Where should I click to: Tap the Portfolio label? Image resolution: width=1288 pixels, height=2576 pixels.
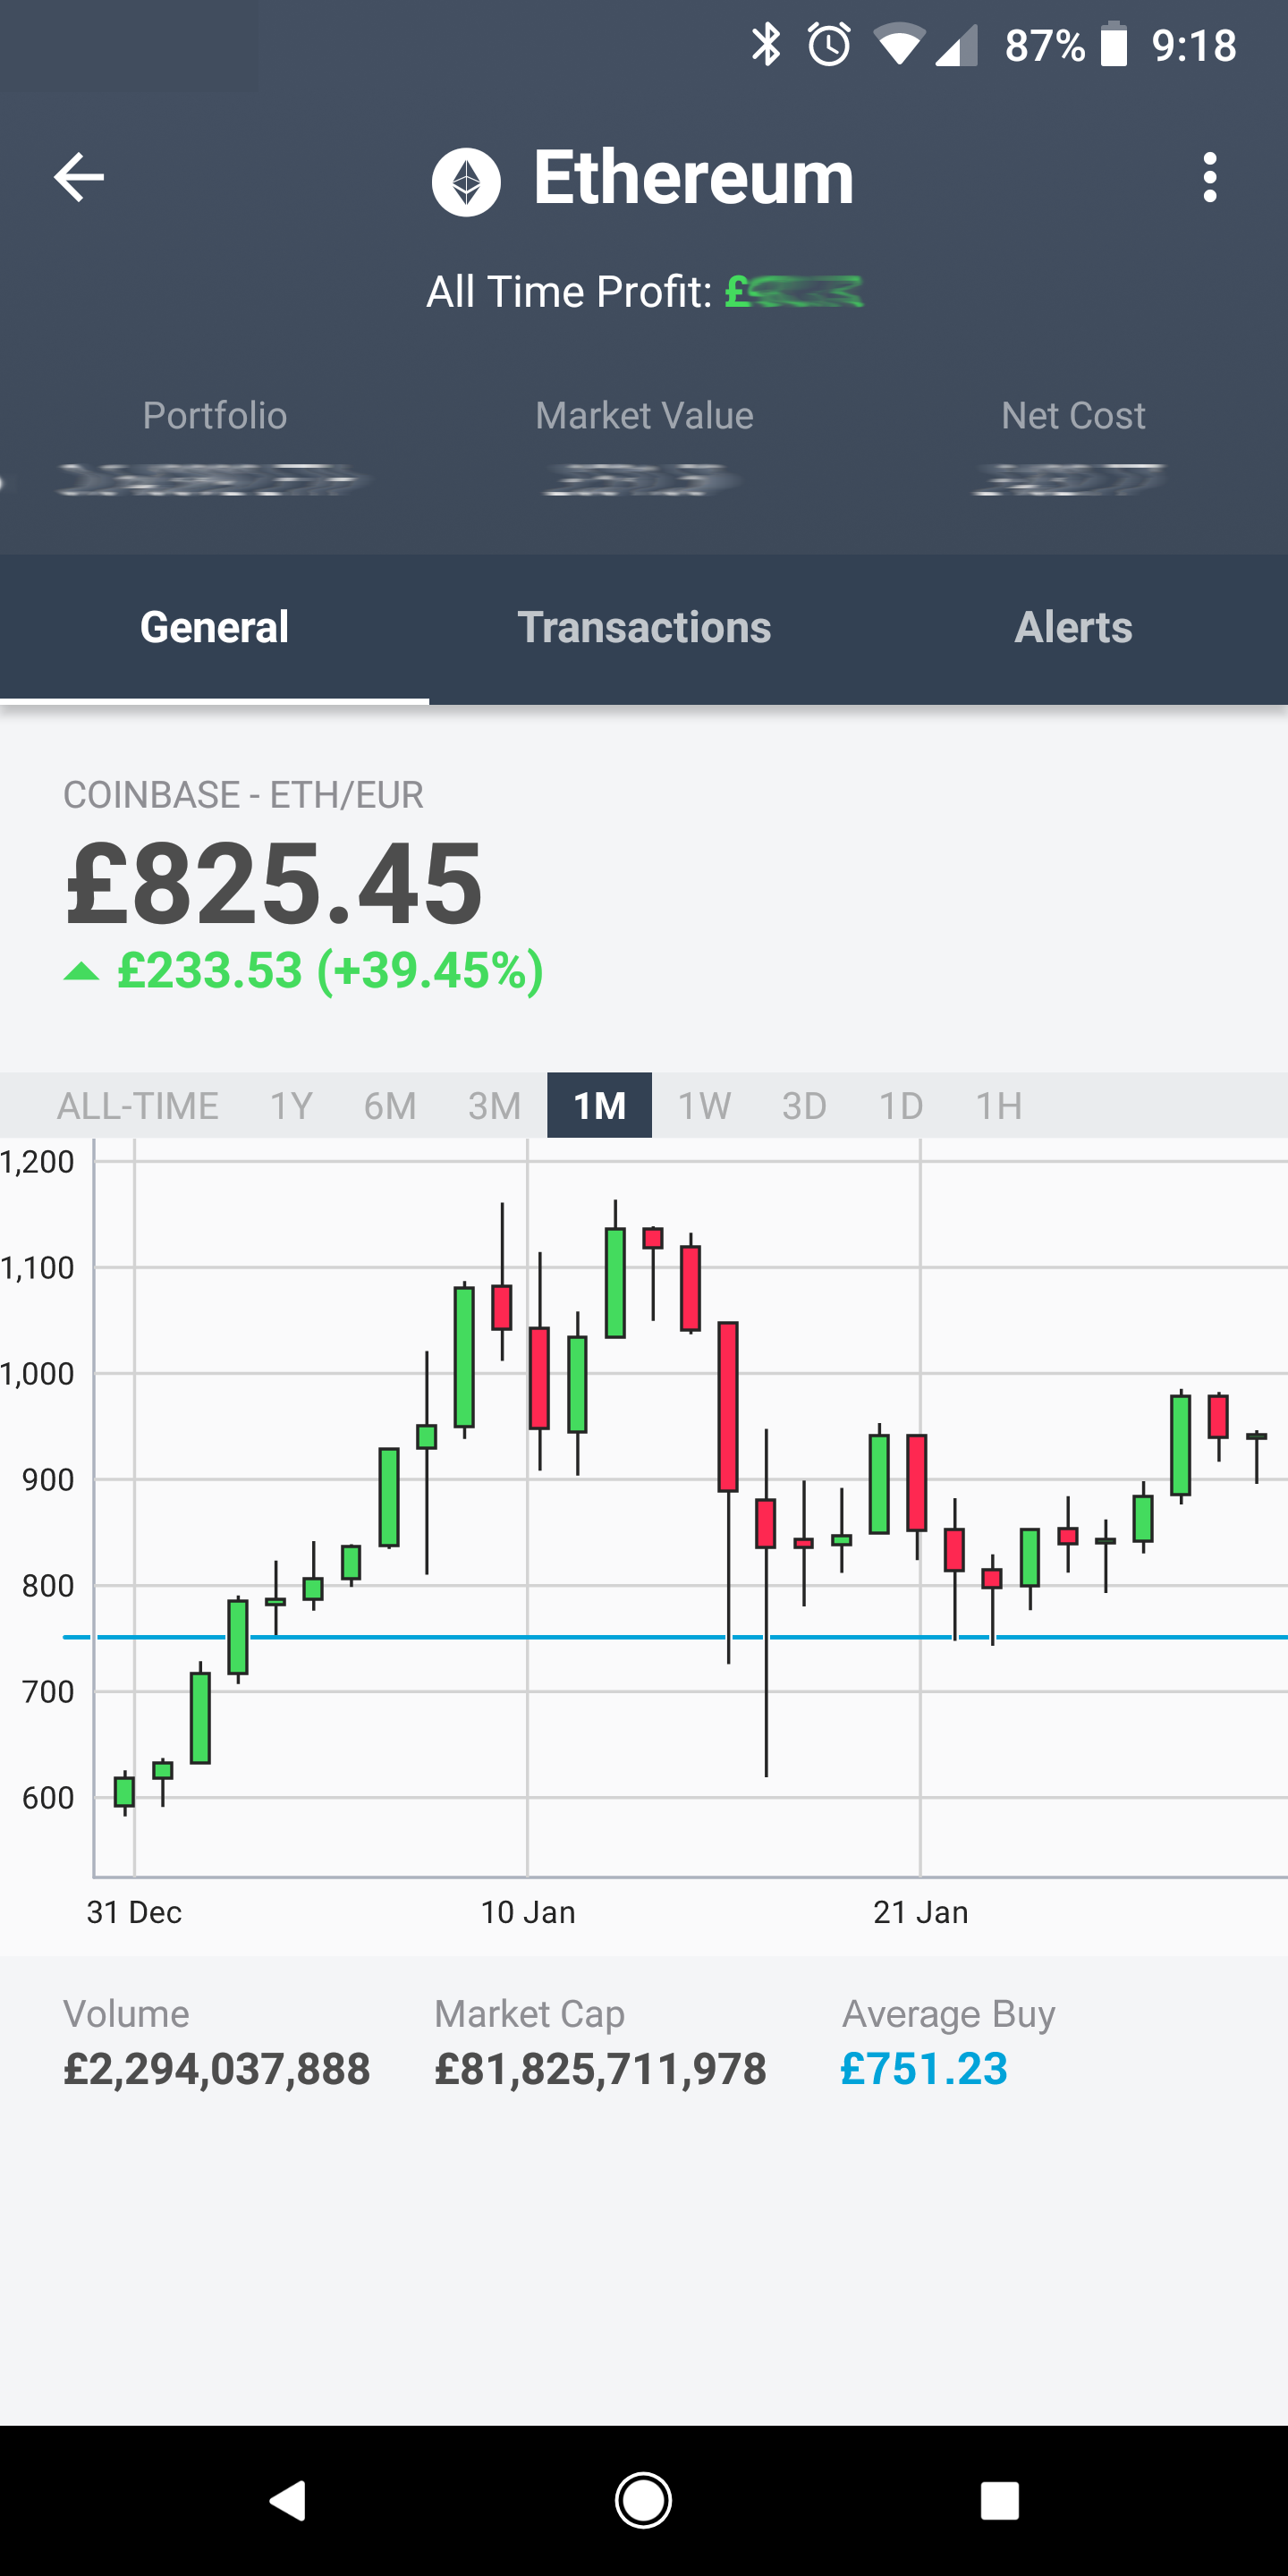point(215,415)
